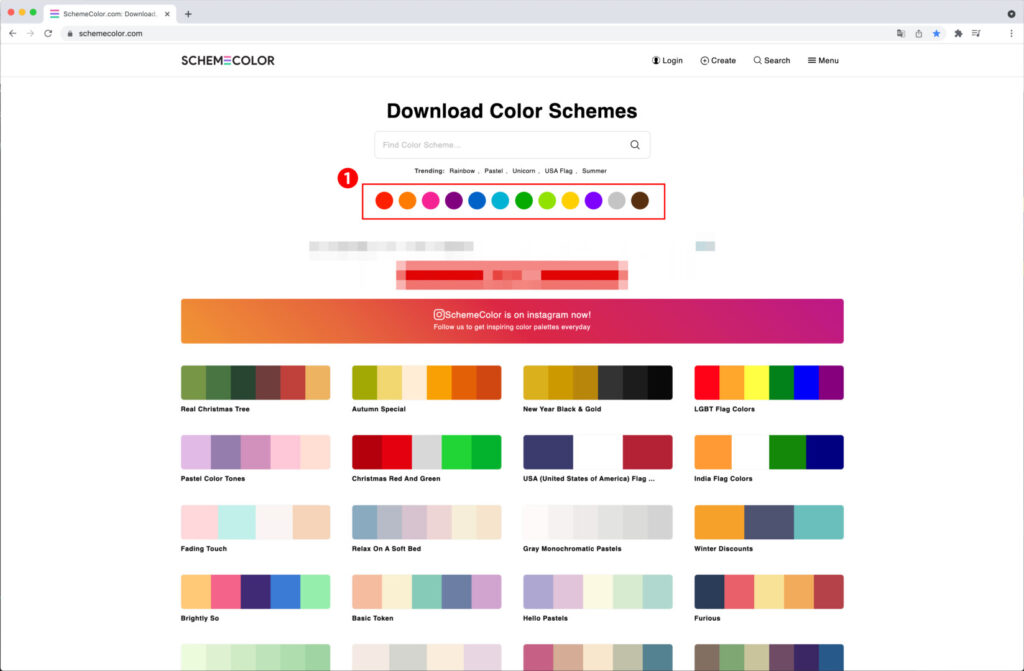
Task: Open the Basic Token palette thumbnail
Action: [x=426, y=591]
